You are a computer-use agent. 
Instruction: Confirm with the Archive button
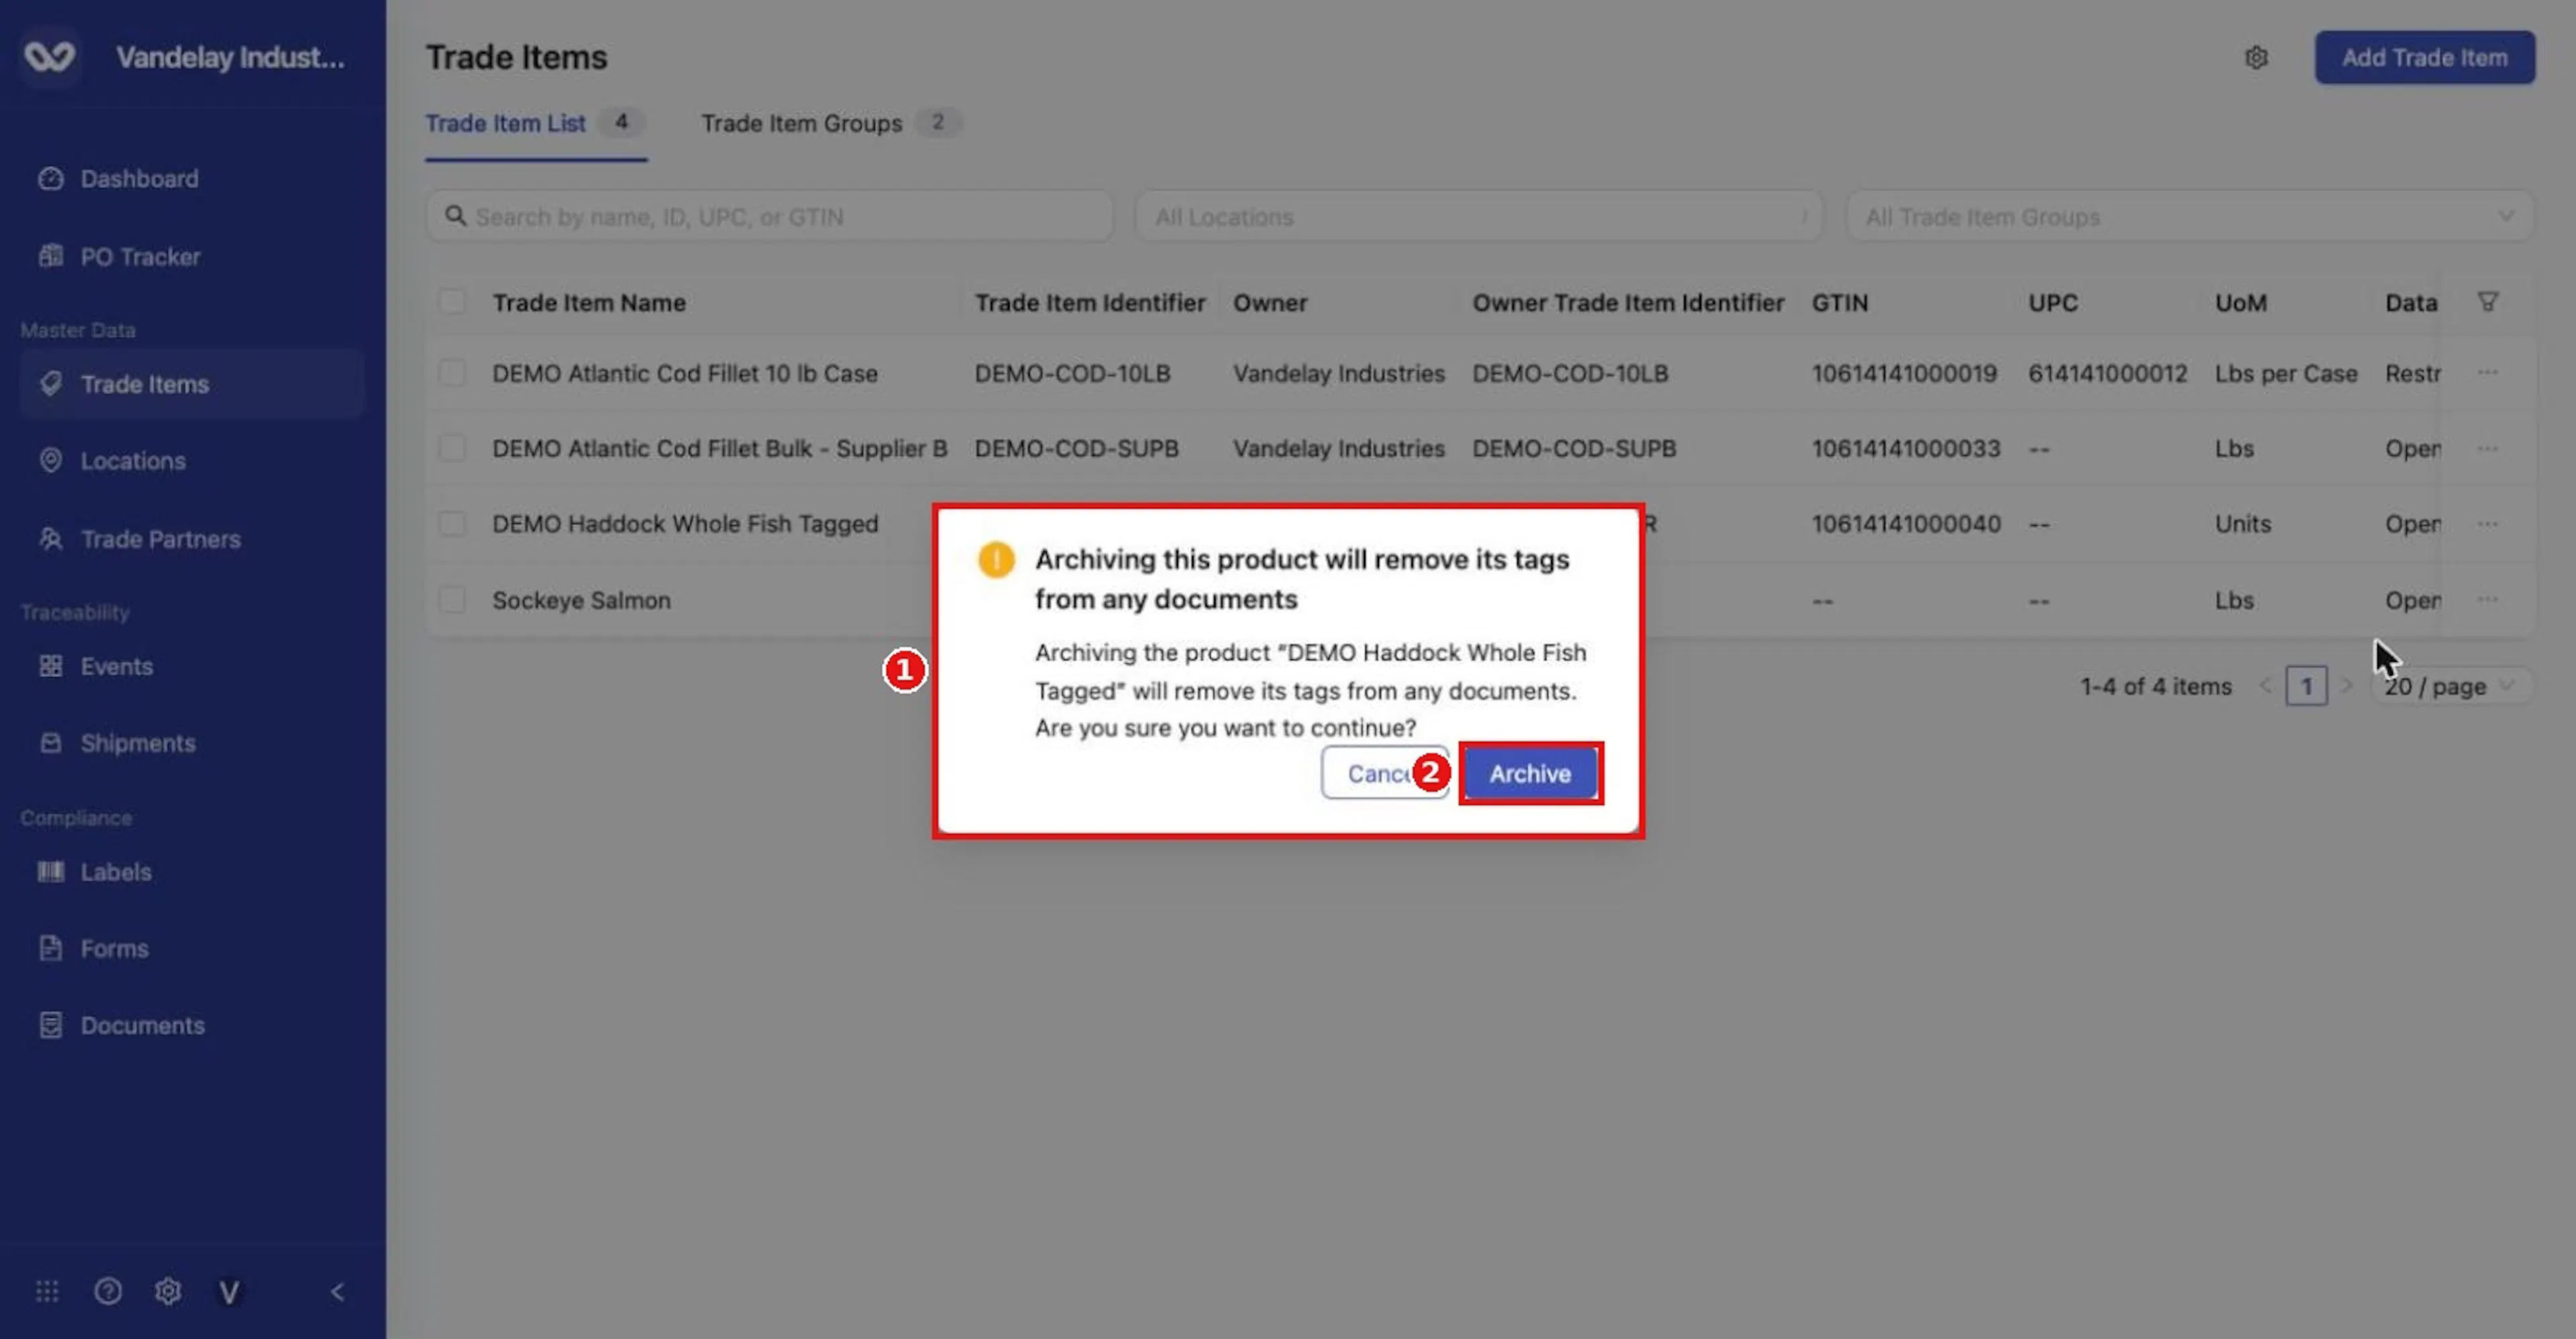1530,773
